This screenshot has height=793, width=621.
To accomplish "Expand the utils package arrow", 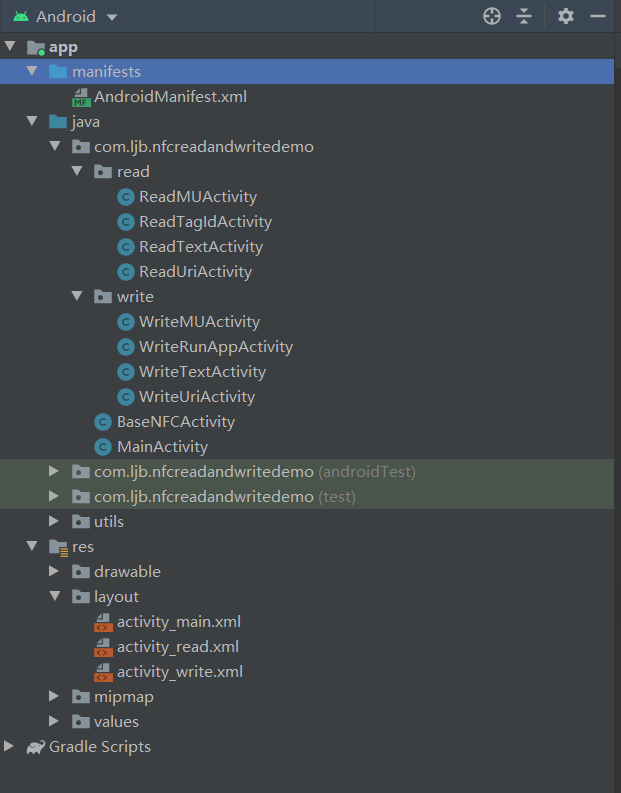I will point(55,522).
